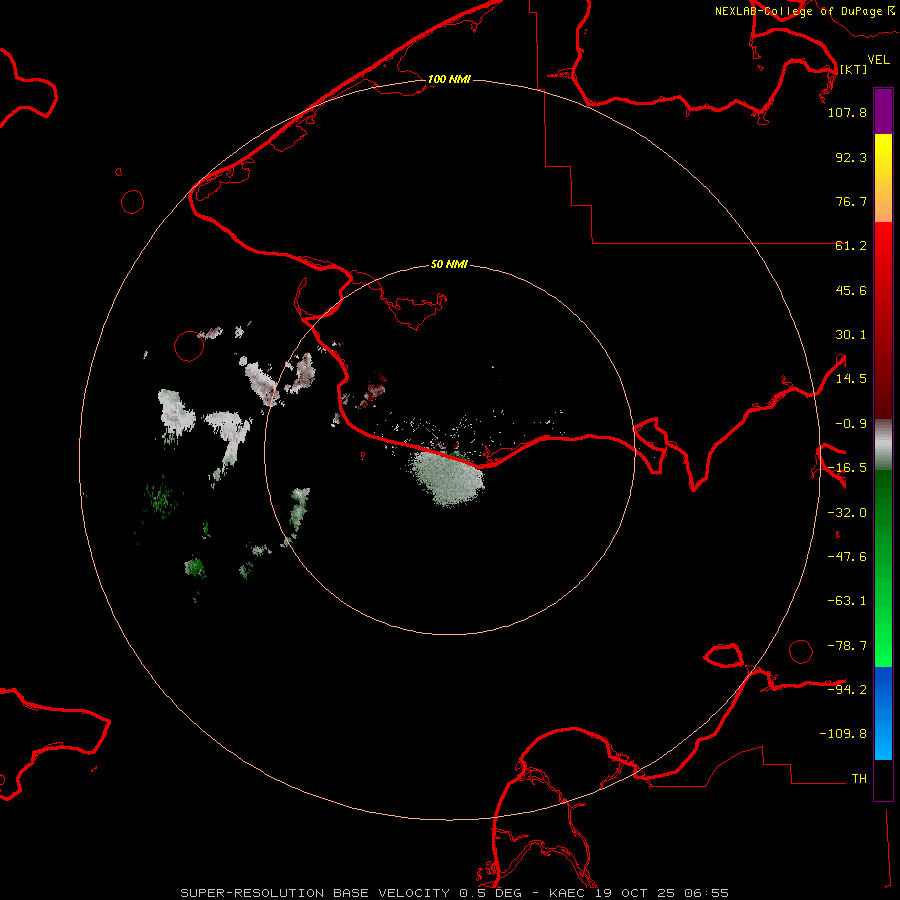Pick the purple segment of the color bar
The width and height of the screenshot is (900, 900).
(x=883, y=111)
